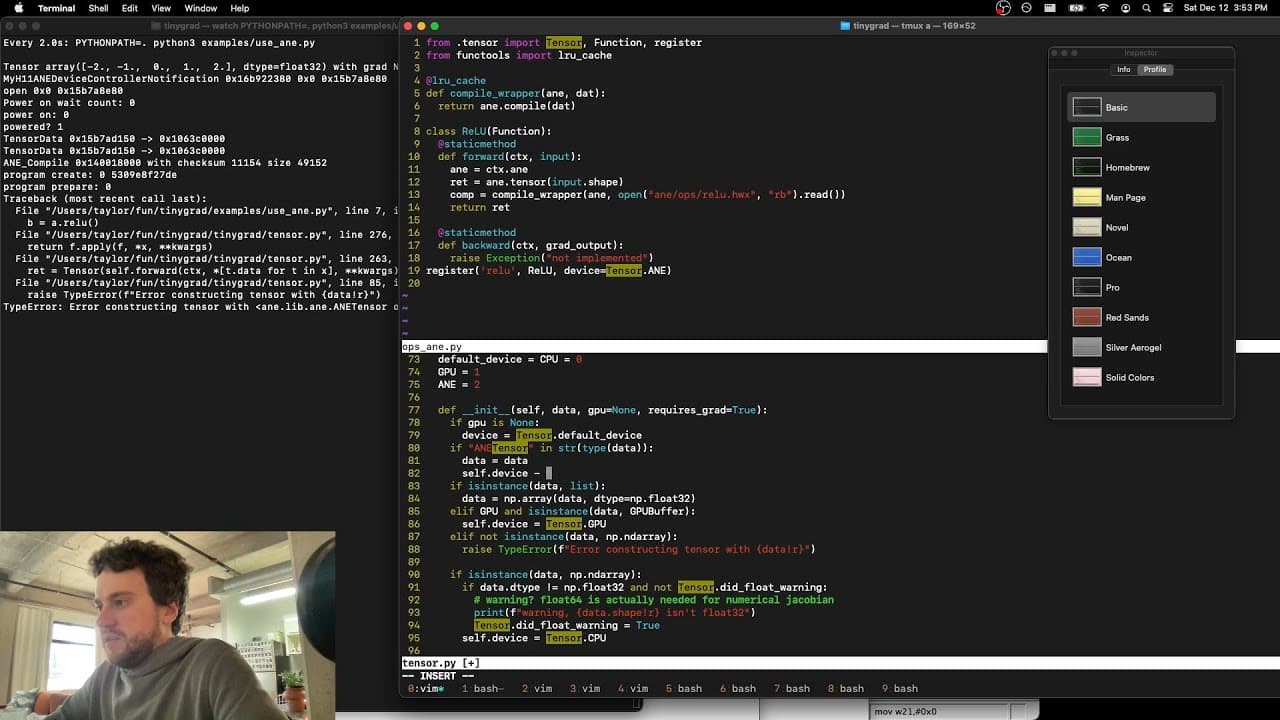This screenshot has width=1280, height=720.
Task: Click the clock-like red badge menu bar icon
Action: coord(1003,8)
